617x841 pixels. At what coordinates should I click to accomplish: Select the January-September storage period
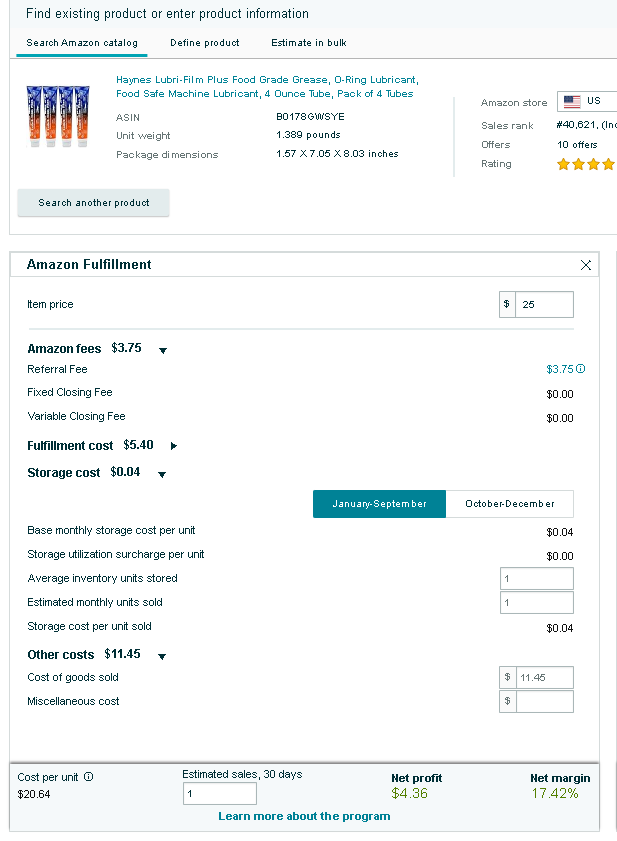click(379, 504)
